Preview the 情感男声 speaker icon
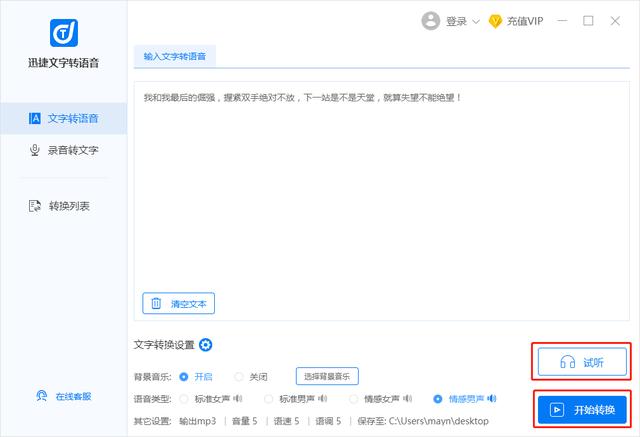640x437 pixels. pyautogui.click(x=492, y=399)
